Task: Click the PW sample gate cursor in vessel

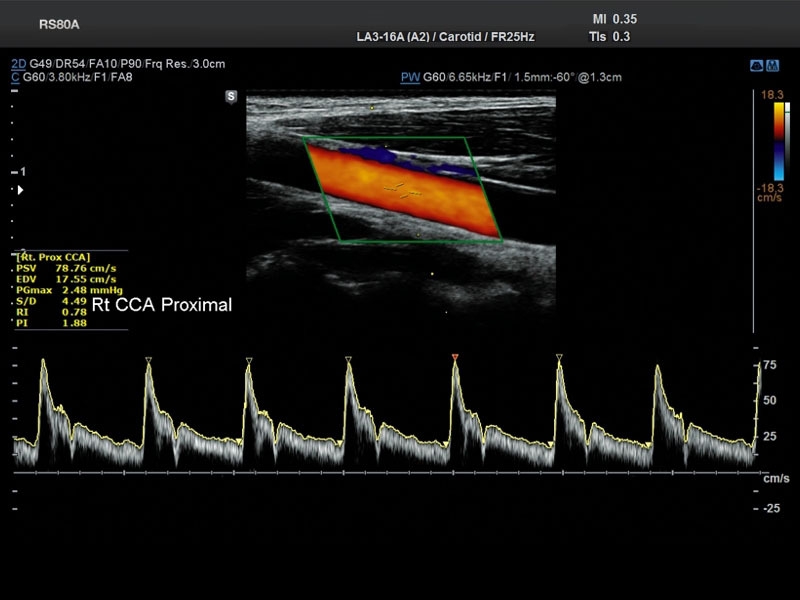Action: point(403,188)
